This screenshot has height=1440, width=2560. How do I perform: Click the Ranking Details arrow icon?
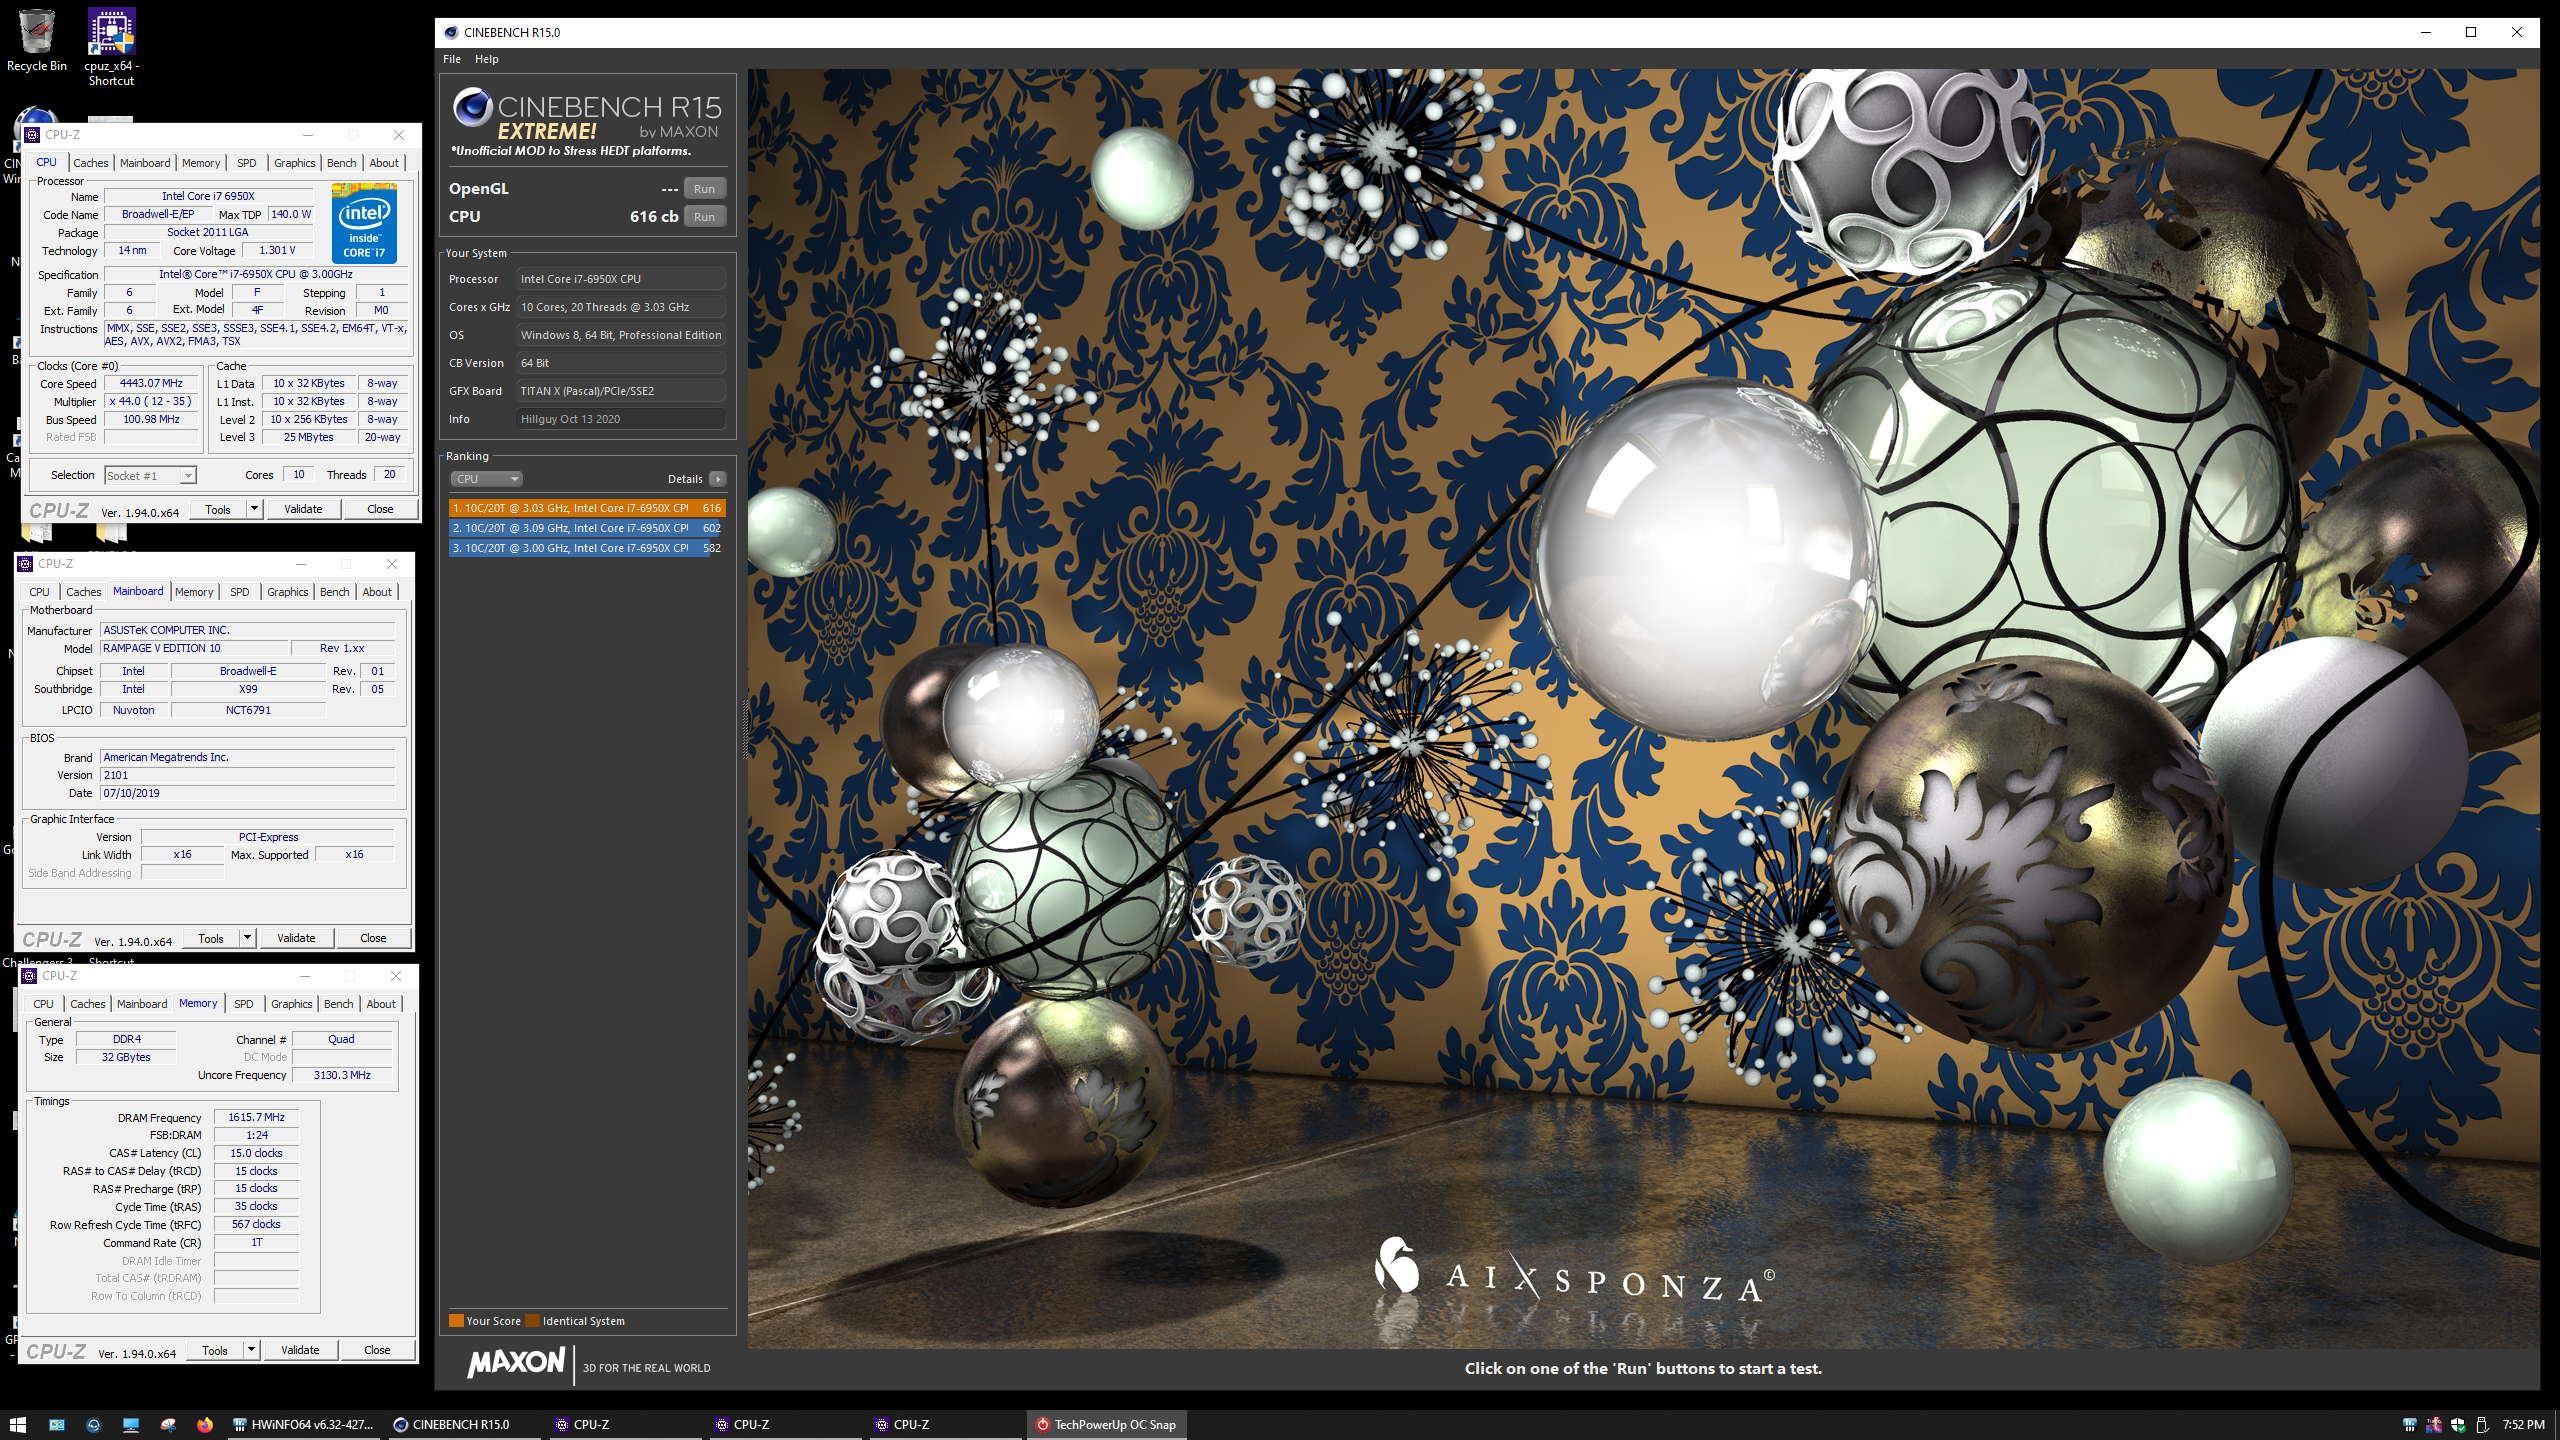pos(717,479)
